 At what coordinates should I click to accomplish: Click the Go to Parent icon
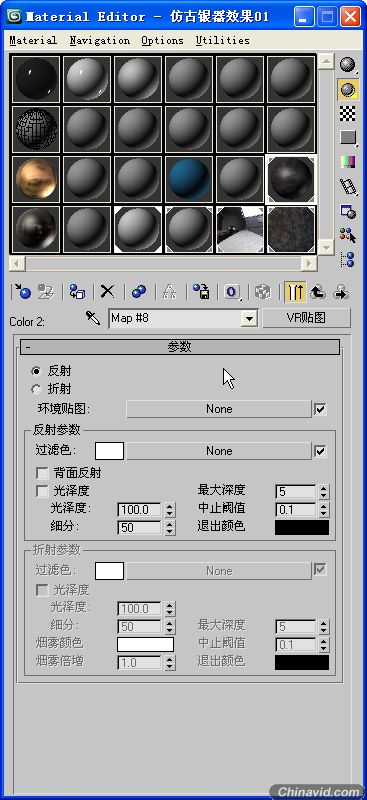click(x=319, y=291)
